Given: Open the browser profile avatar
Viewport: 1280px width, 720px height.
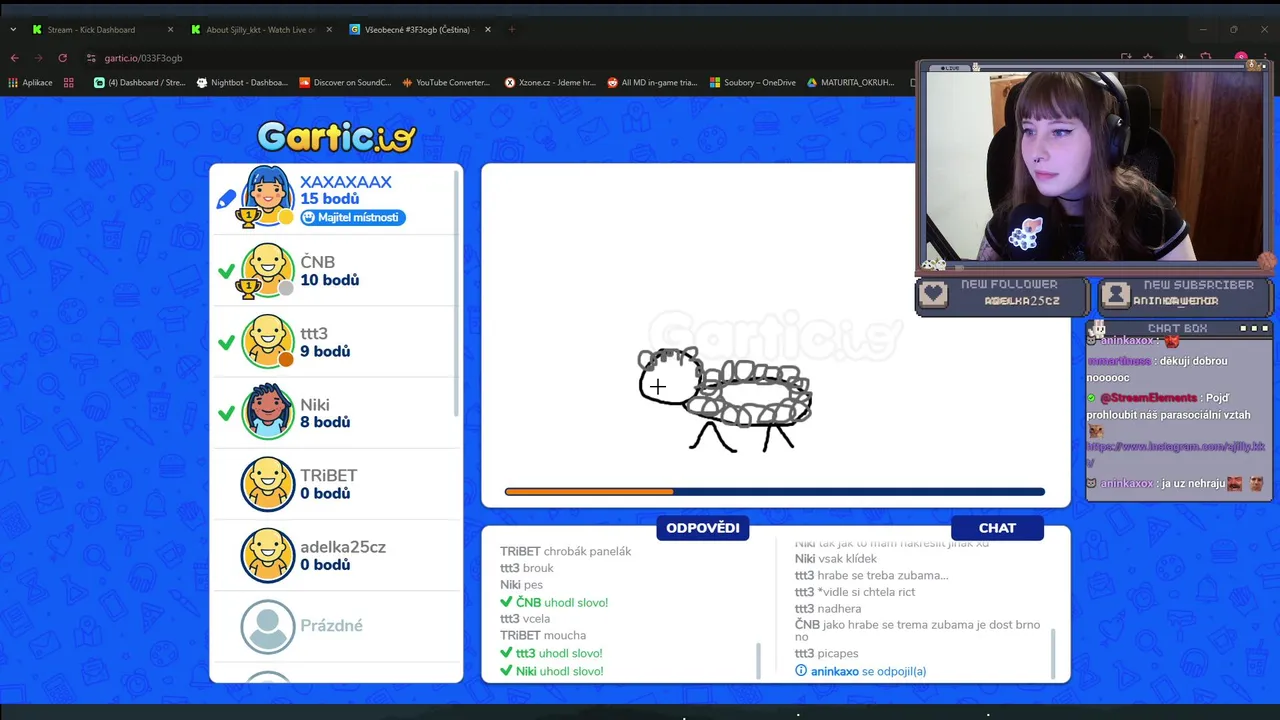Looking at the screenshot, I should pos(1241,58).
